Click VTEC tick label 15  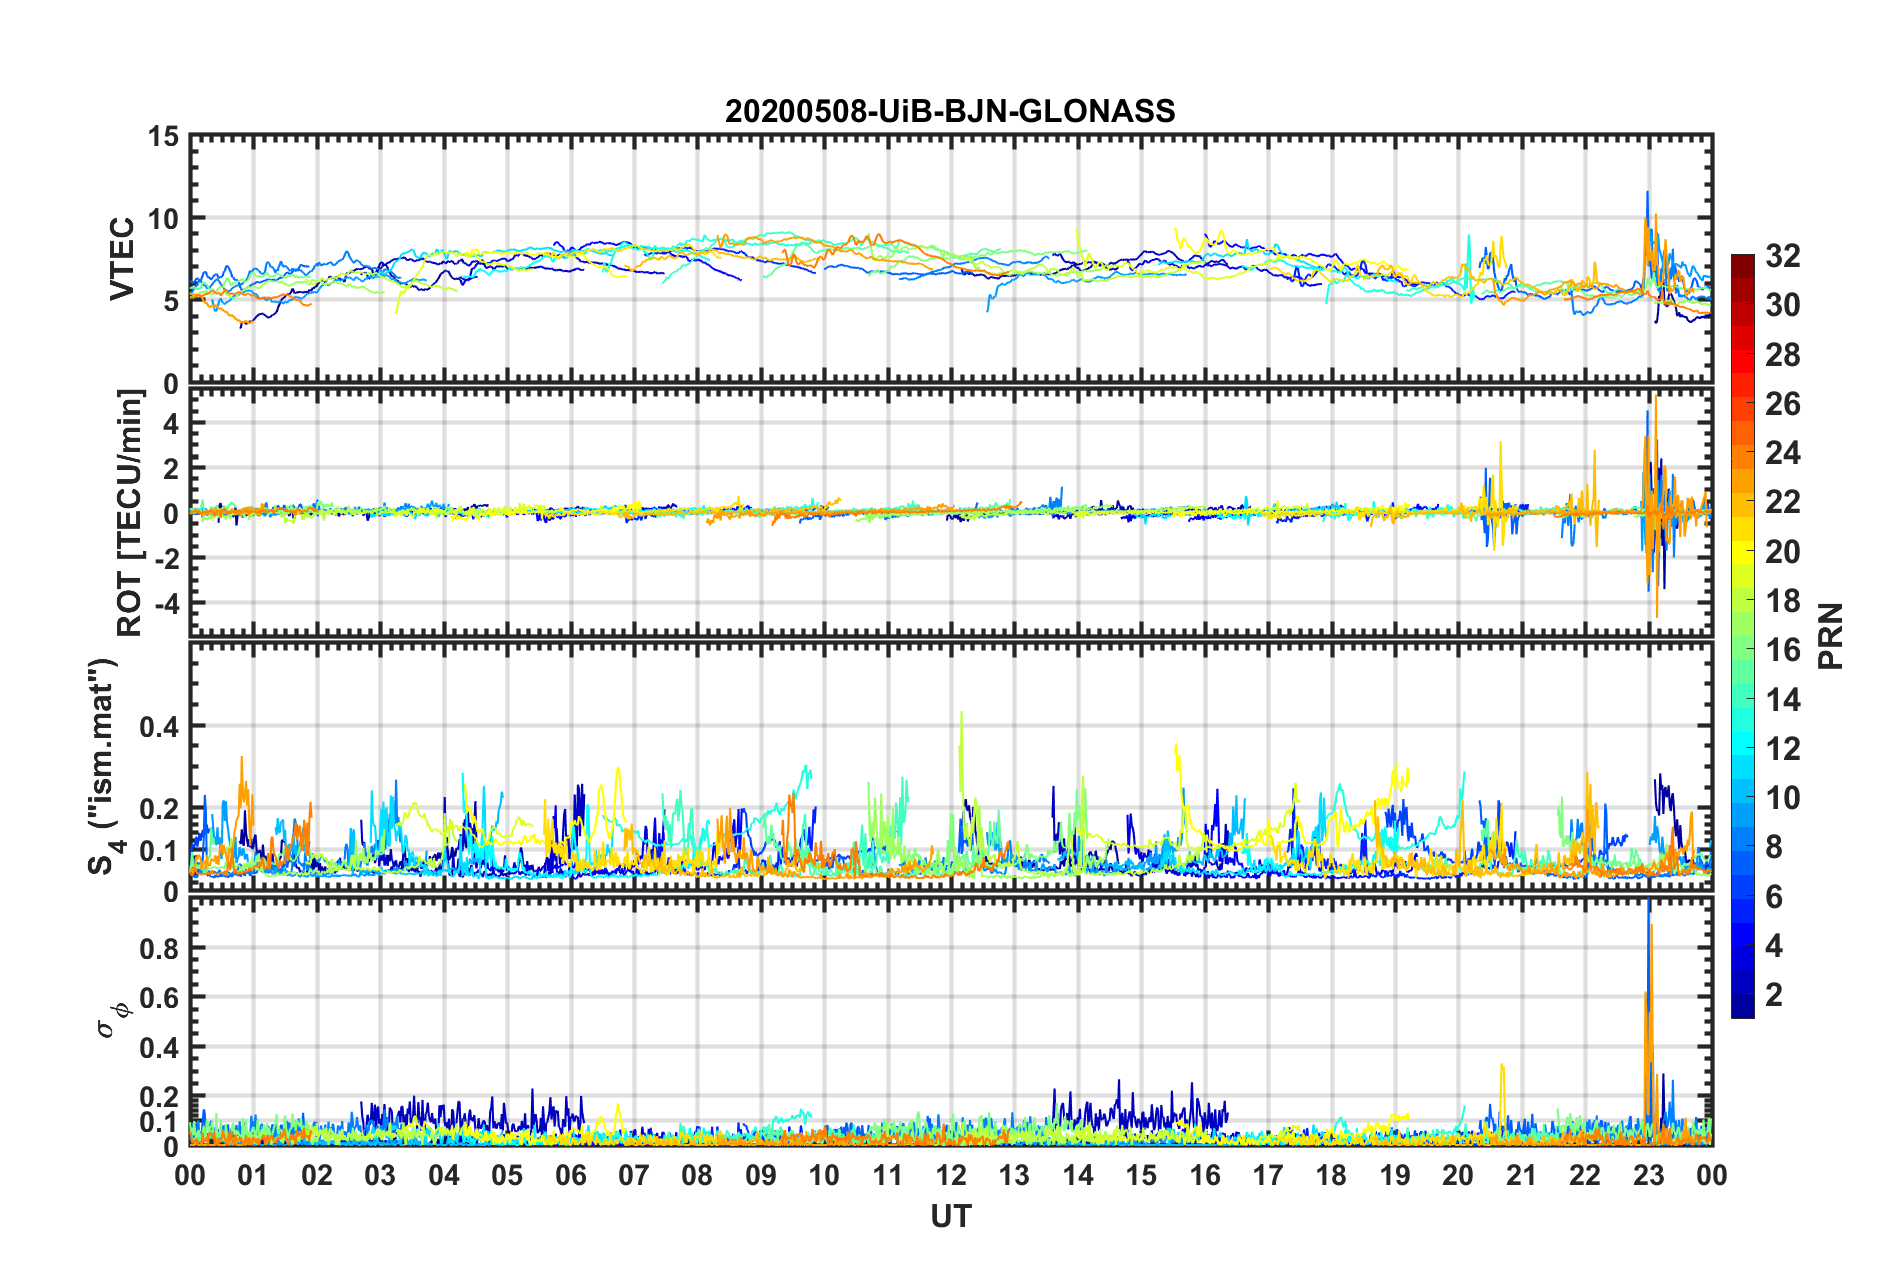click(x=163, y=136)
